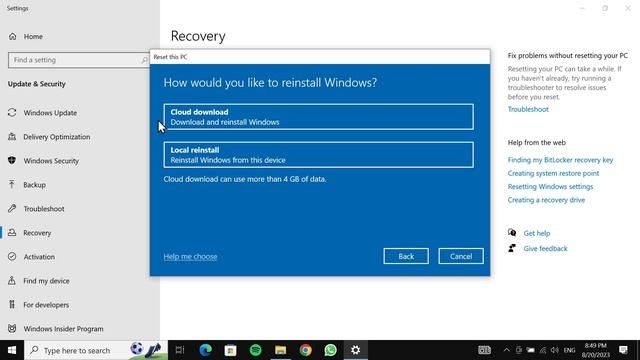Click the Find my device icon
640x360 pixels.
click(12, 280)
